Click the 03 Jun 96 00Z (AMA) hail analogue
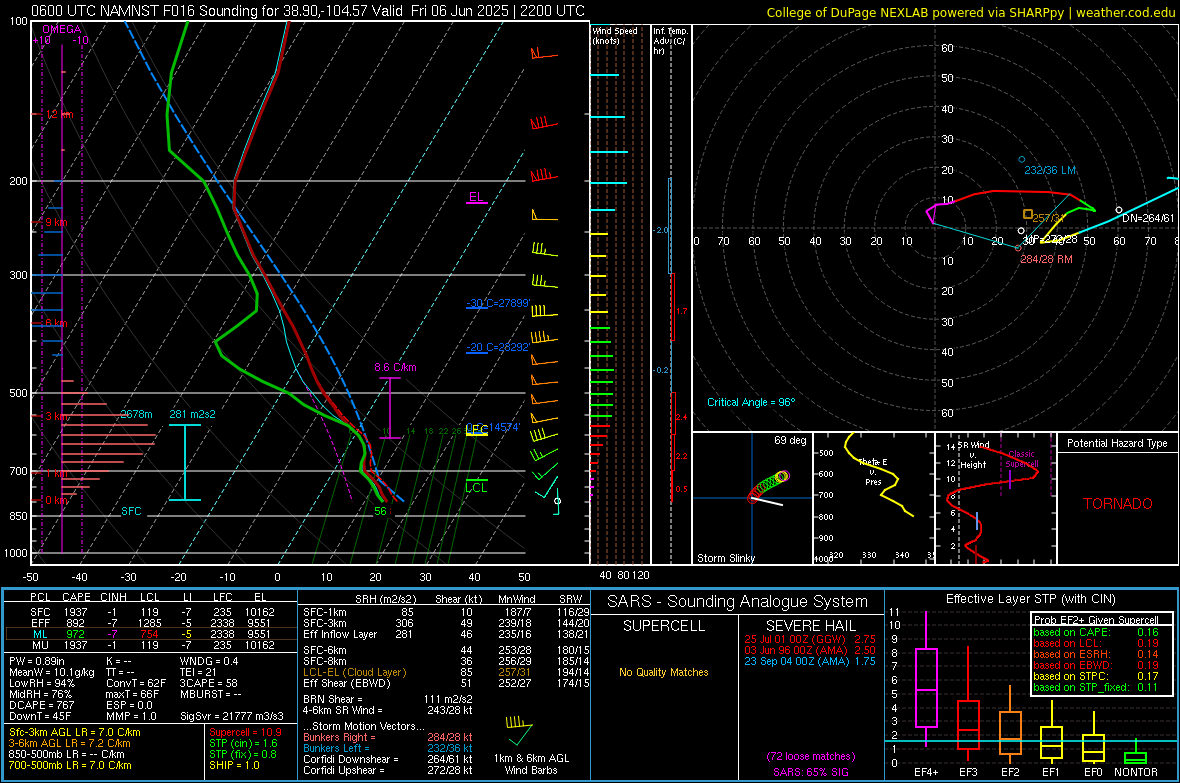This screenshot has height=783, width=1180. point(810,650)
